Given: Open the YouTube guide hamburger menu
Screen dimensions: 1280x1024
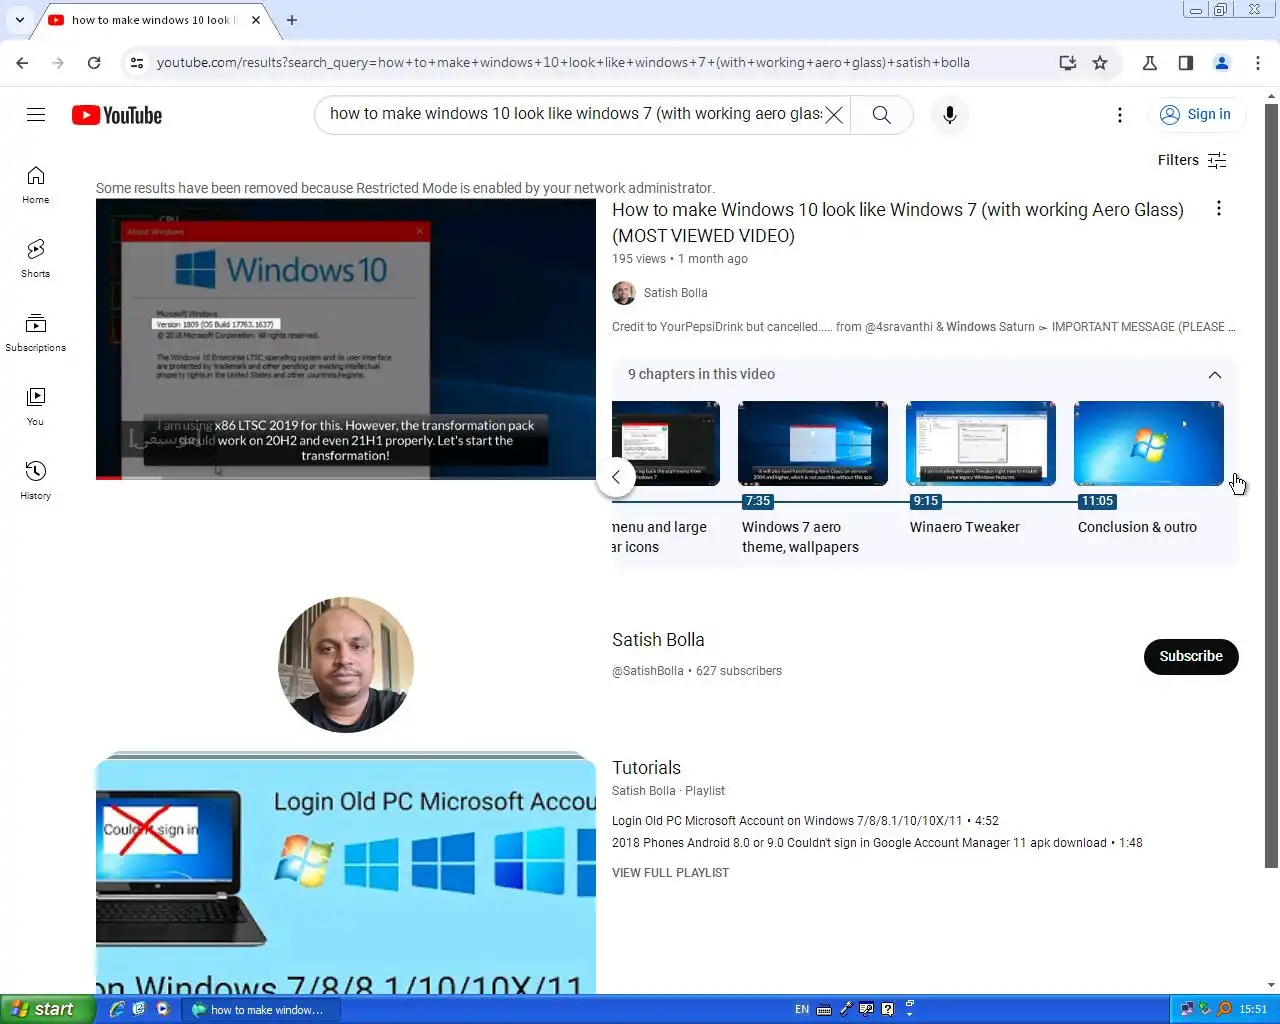Looking at the screenshot, I should 36,115.
